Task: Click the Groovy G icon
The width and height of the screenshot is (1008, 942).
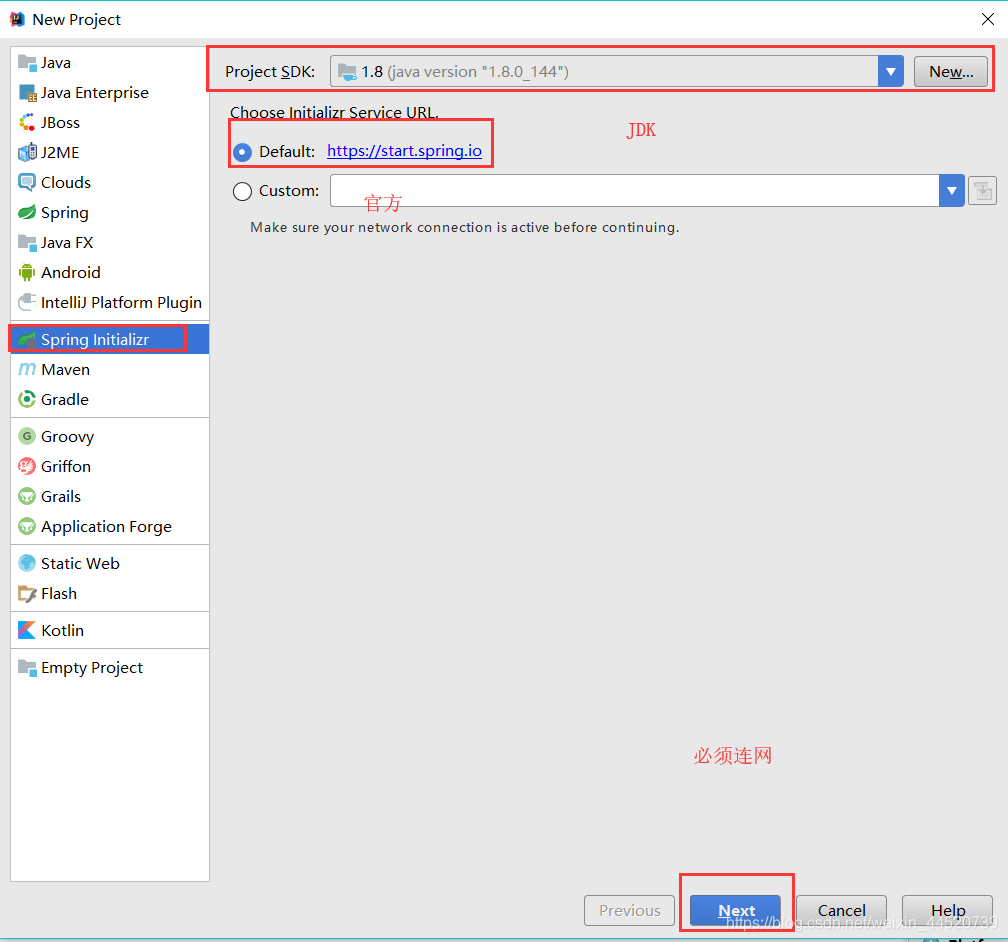Action: (27, 437)
